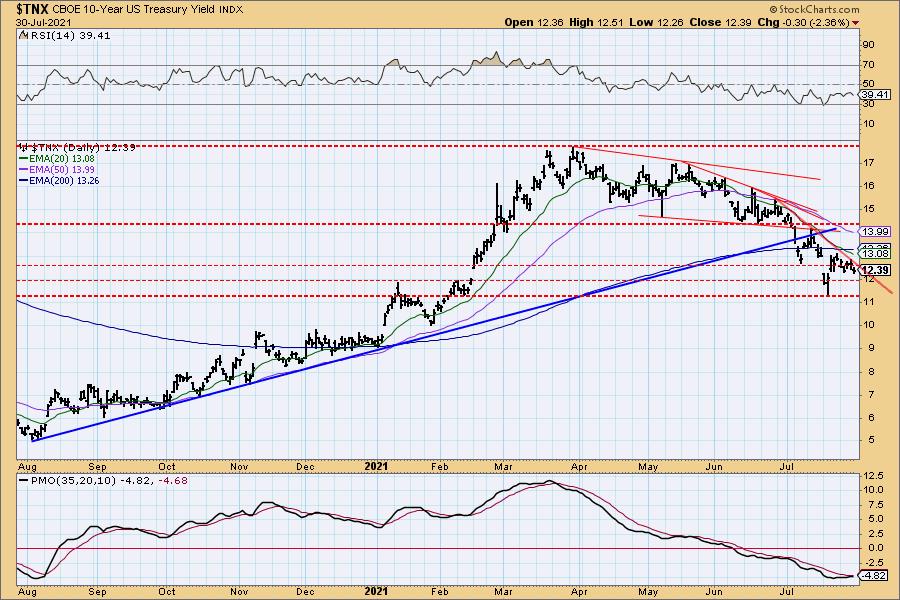
Task: Click the Close 12.39 header value
Action: (722, 22)
